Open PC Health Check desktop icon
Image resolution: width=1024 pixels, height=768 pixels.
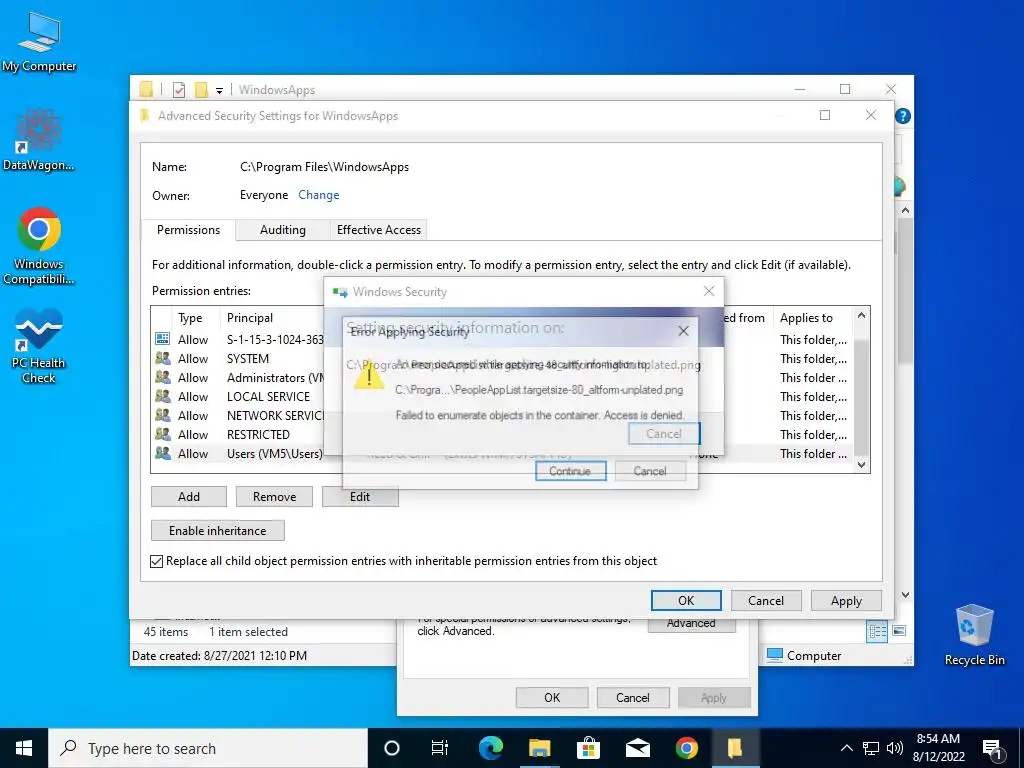click(x=39, y=346)
